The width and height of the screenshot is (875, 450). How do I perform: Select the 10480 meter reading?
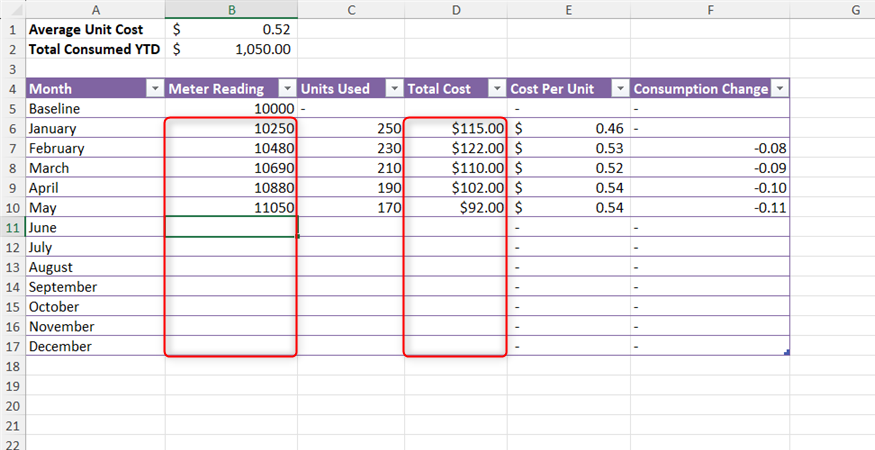[231, 148]
